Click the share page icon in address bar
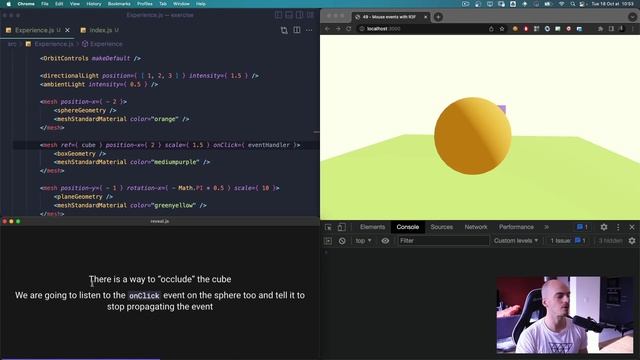640x360 pixels. point(491,29)
